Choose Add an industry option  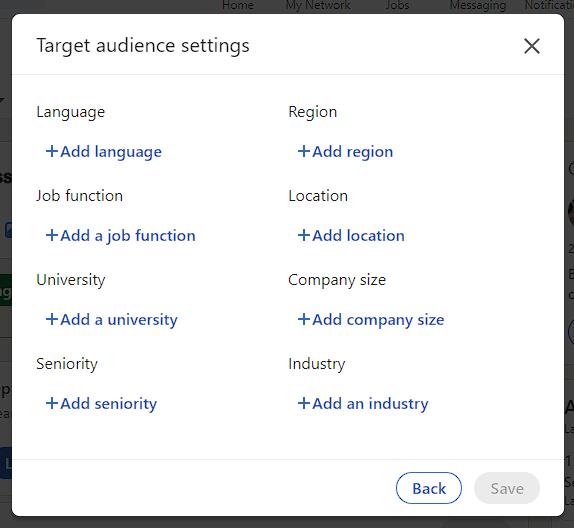coord(363,404)
